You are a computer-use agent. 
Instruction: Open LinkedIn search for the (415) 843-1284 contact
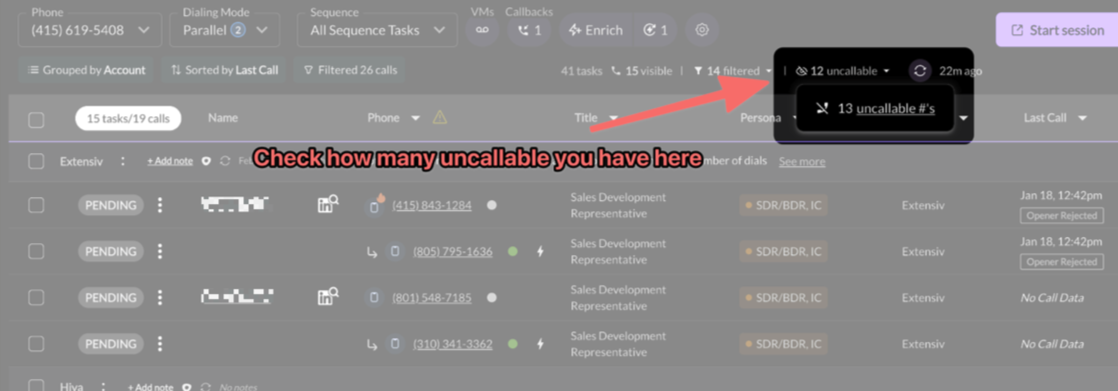tap(327, 205)
